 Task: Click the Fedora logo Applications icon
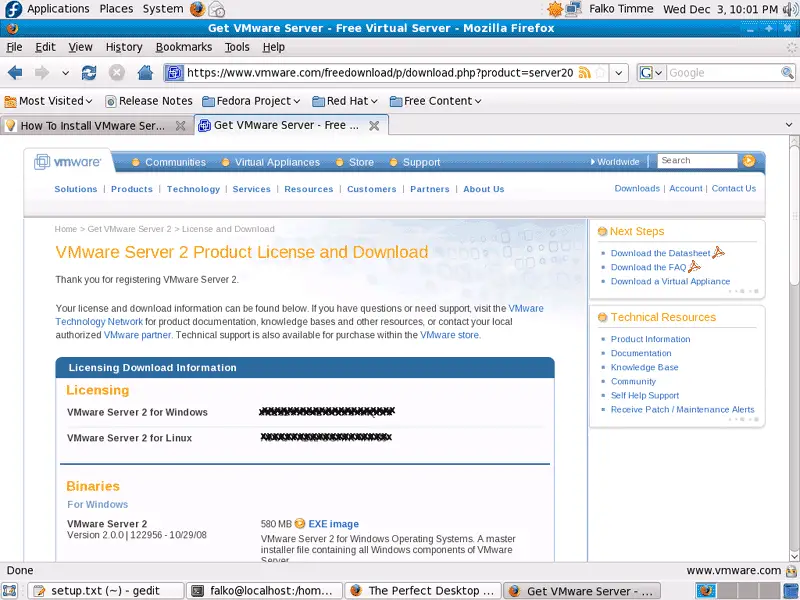click(x=13, y=9)
